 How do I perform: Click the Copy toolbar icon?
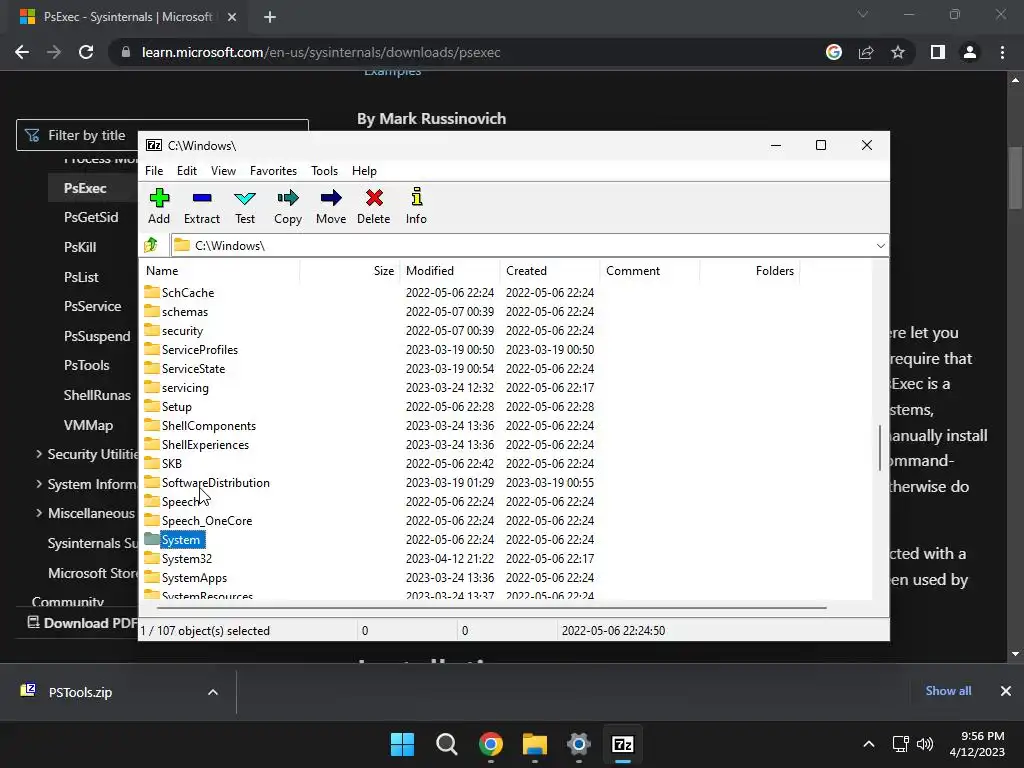coord(288,198)
